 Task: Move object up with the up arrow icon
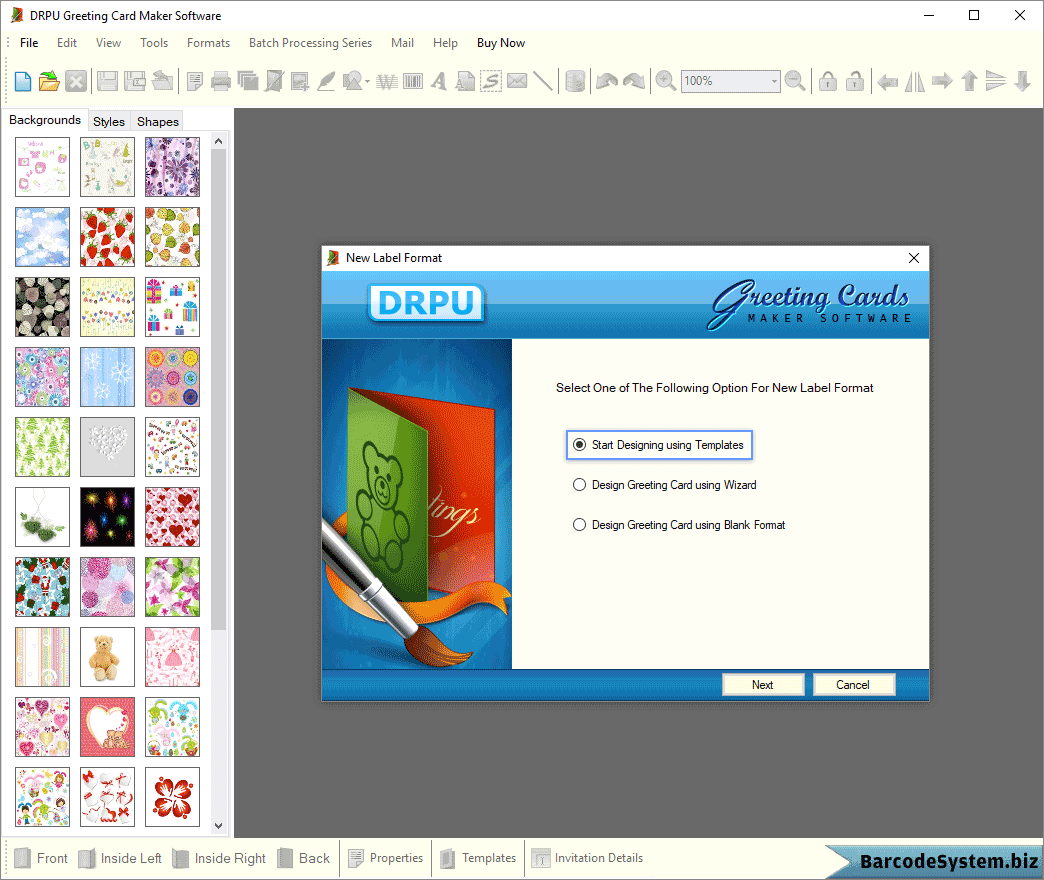point(969,81)
